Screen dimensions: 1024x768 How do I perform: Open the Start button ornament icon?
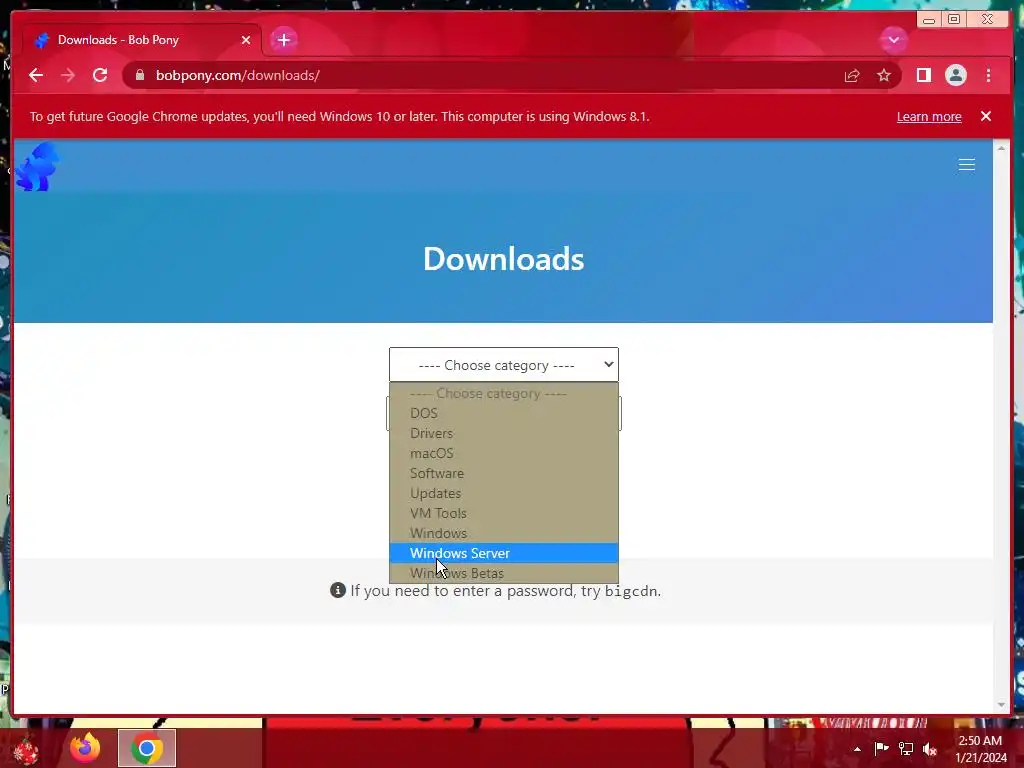[x=25, y=750]
